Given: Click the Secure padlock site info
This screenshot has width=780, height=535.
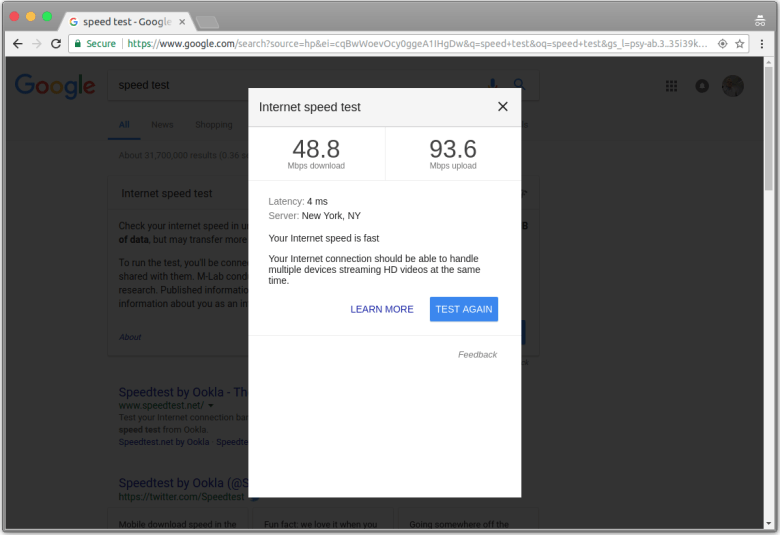Looking at the screenshot, I should pyautogui.click(x=95, y=44).
